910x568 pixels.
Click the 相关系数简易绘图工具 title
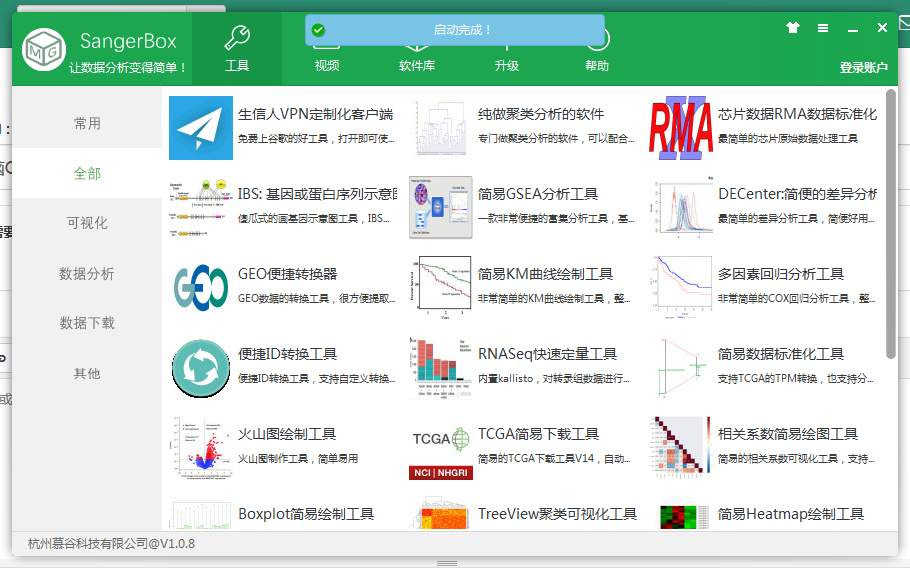point(788,434)
